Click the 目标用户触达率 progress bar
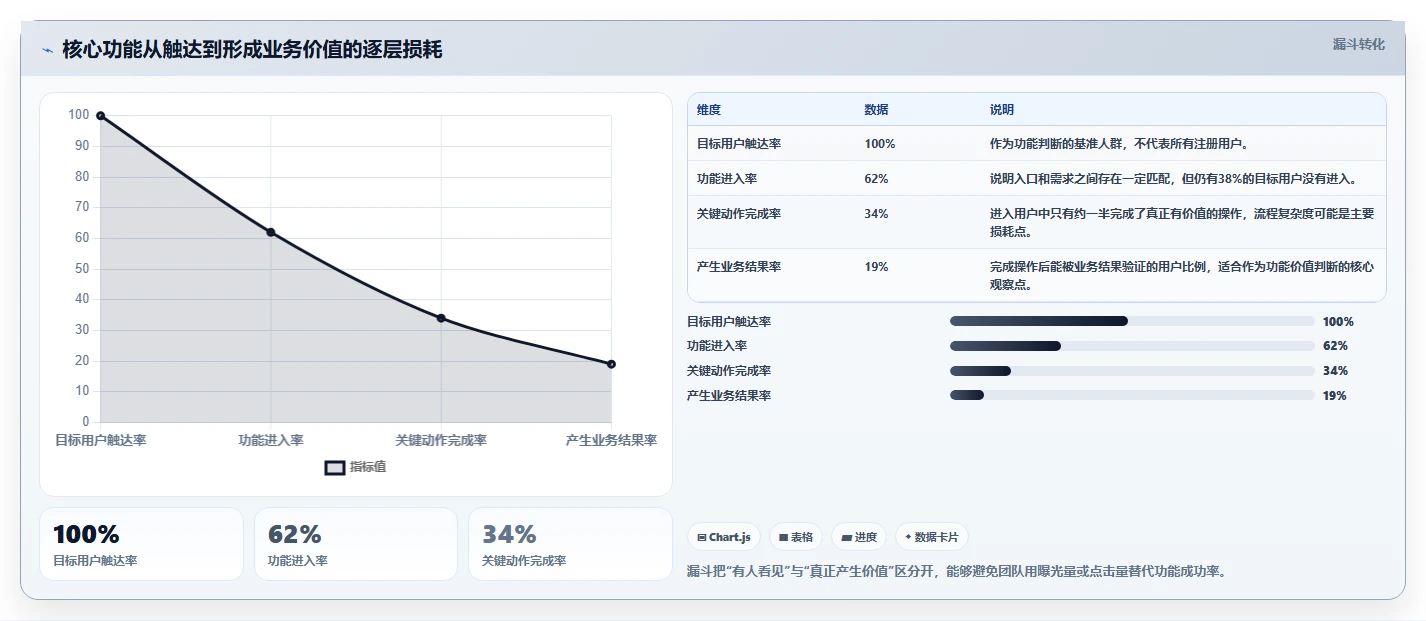 1132,321
